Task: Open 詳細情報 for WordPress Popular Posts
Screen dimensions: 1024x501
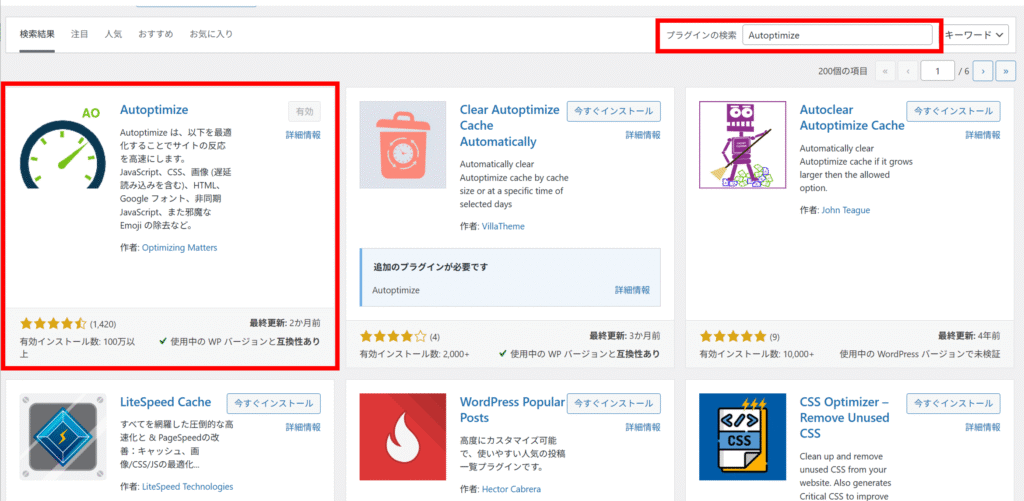Action: 643,427
